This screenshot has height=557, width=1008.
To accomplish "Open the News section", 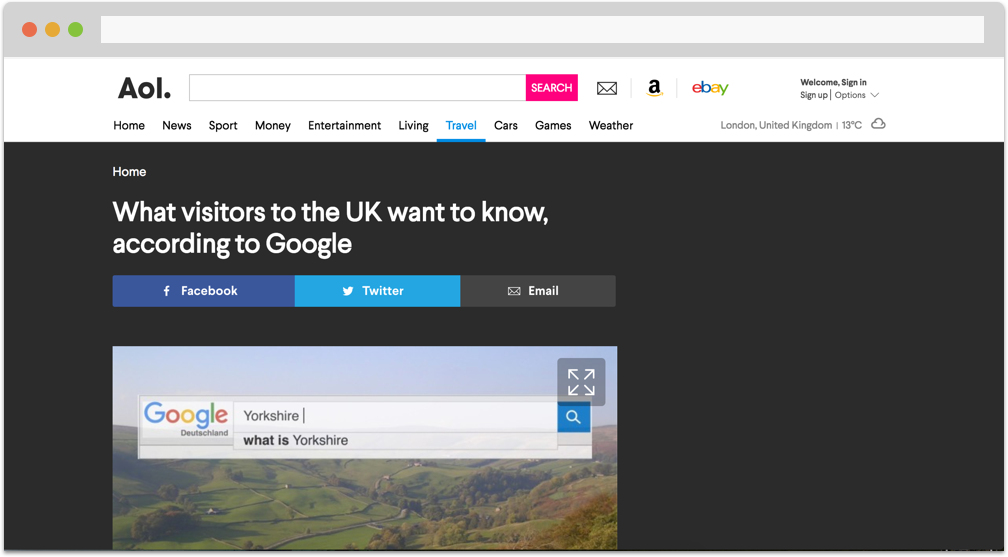I will coord(177,125).
